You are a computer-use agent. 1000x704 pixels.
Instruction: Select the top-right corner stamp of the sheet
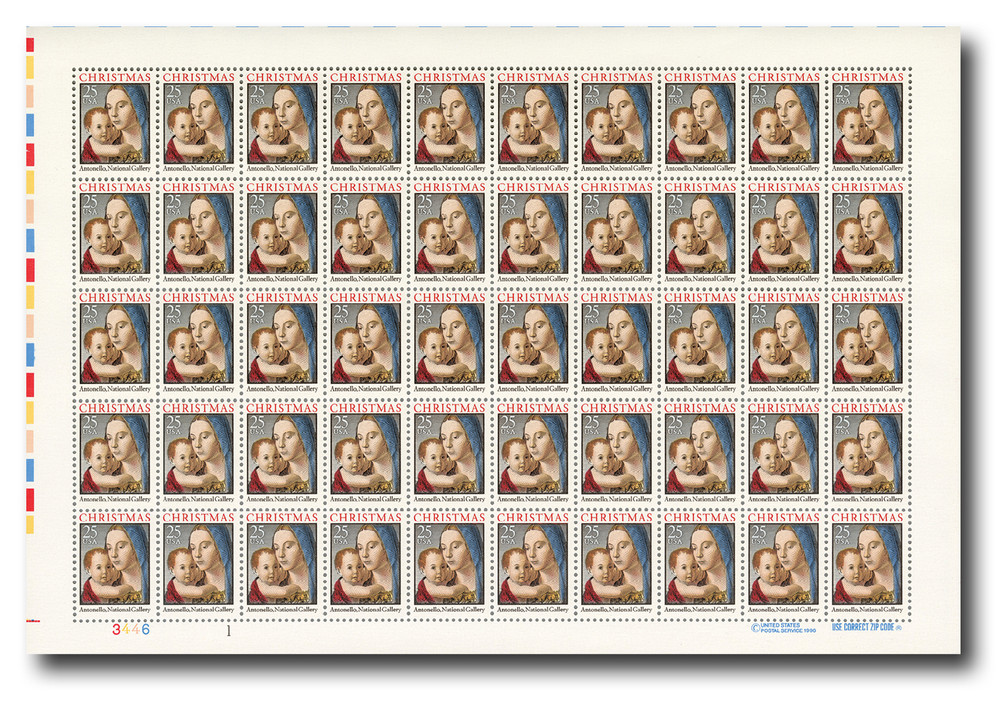coord(867,122)
